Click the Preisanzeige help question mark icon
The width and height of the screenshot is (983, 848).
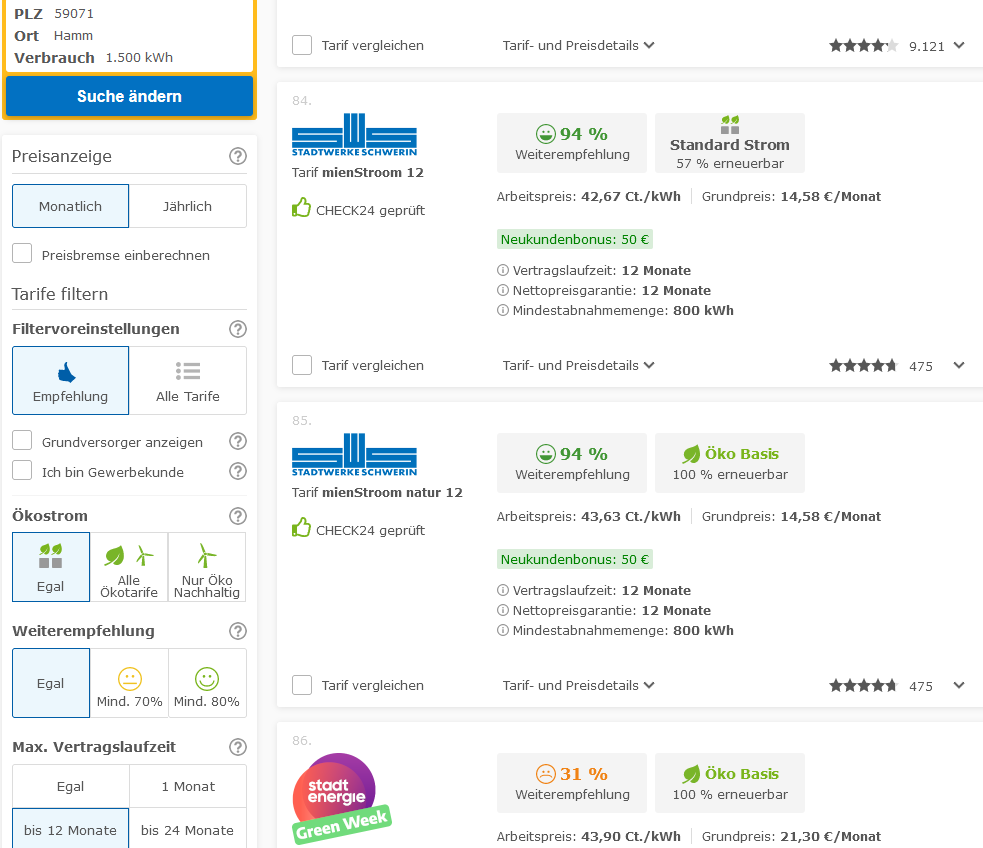(238, 156)
